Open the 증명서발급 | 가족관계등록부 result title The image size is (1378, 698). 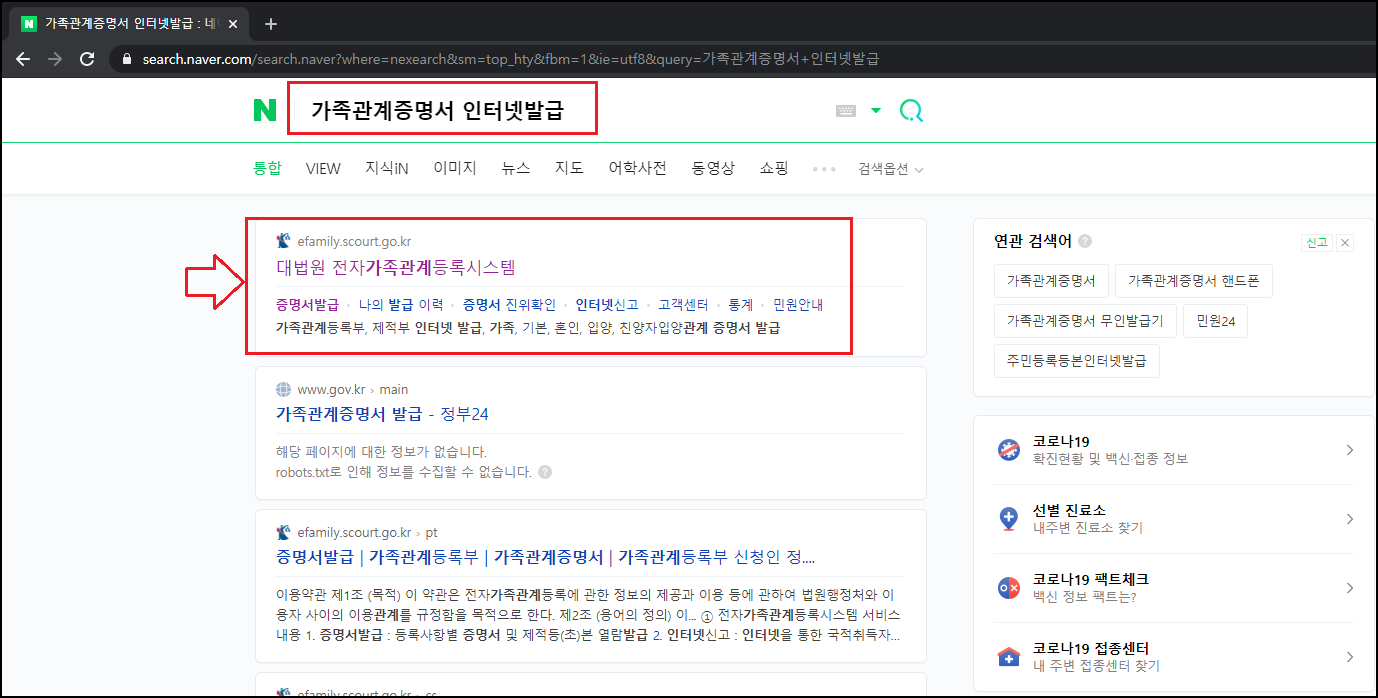coord(545,557)
